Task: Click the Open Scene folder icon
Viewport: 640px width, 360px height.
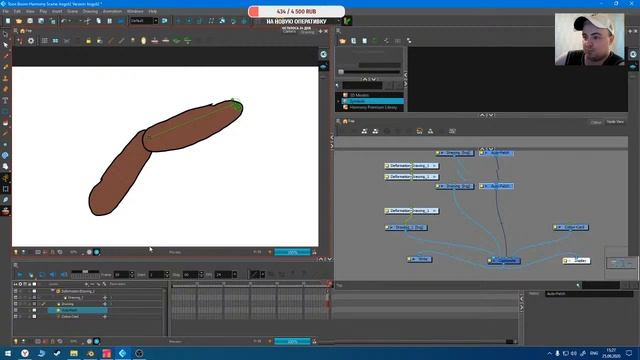Action: click(19, 21)
